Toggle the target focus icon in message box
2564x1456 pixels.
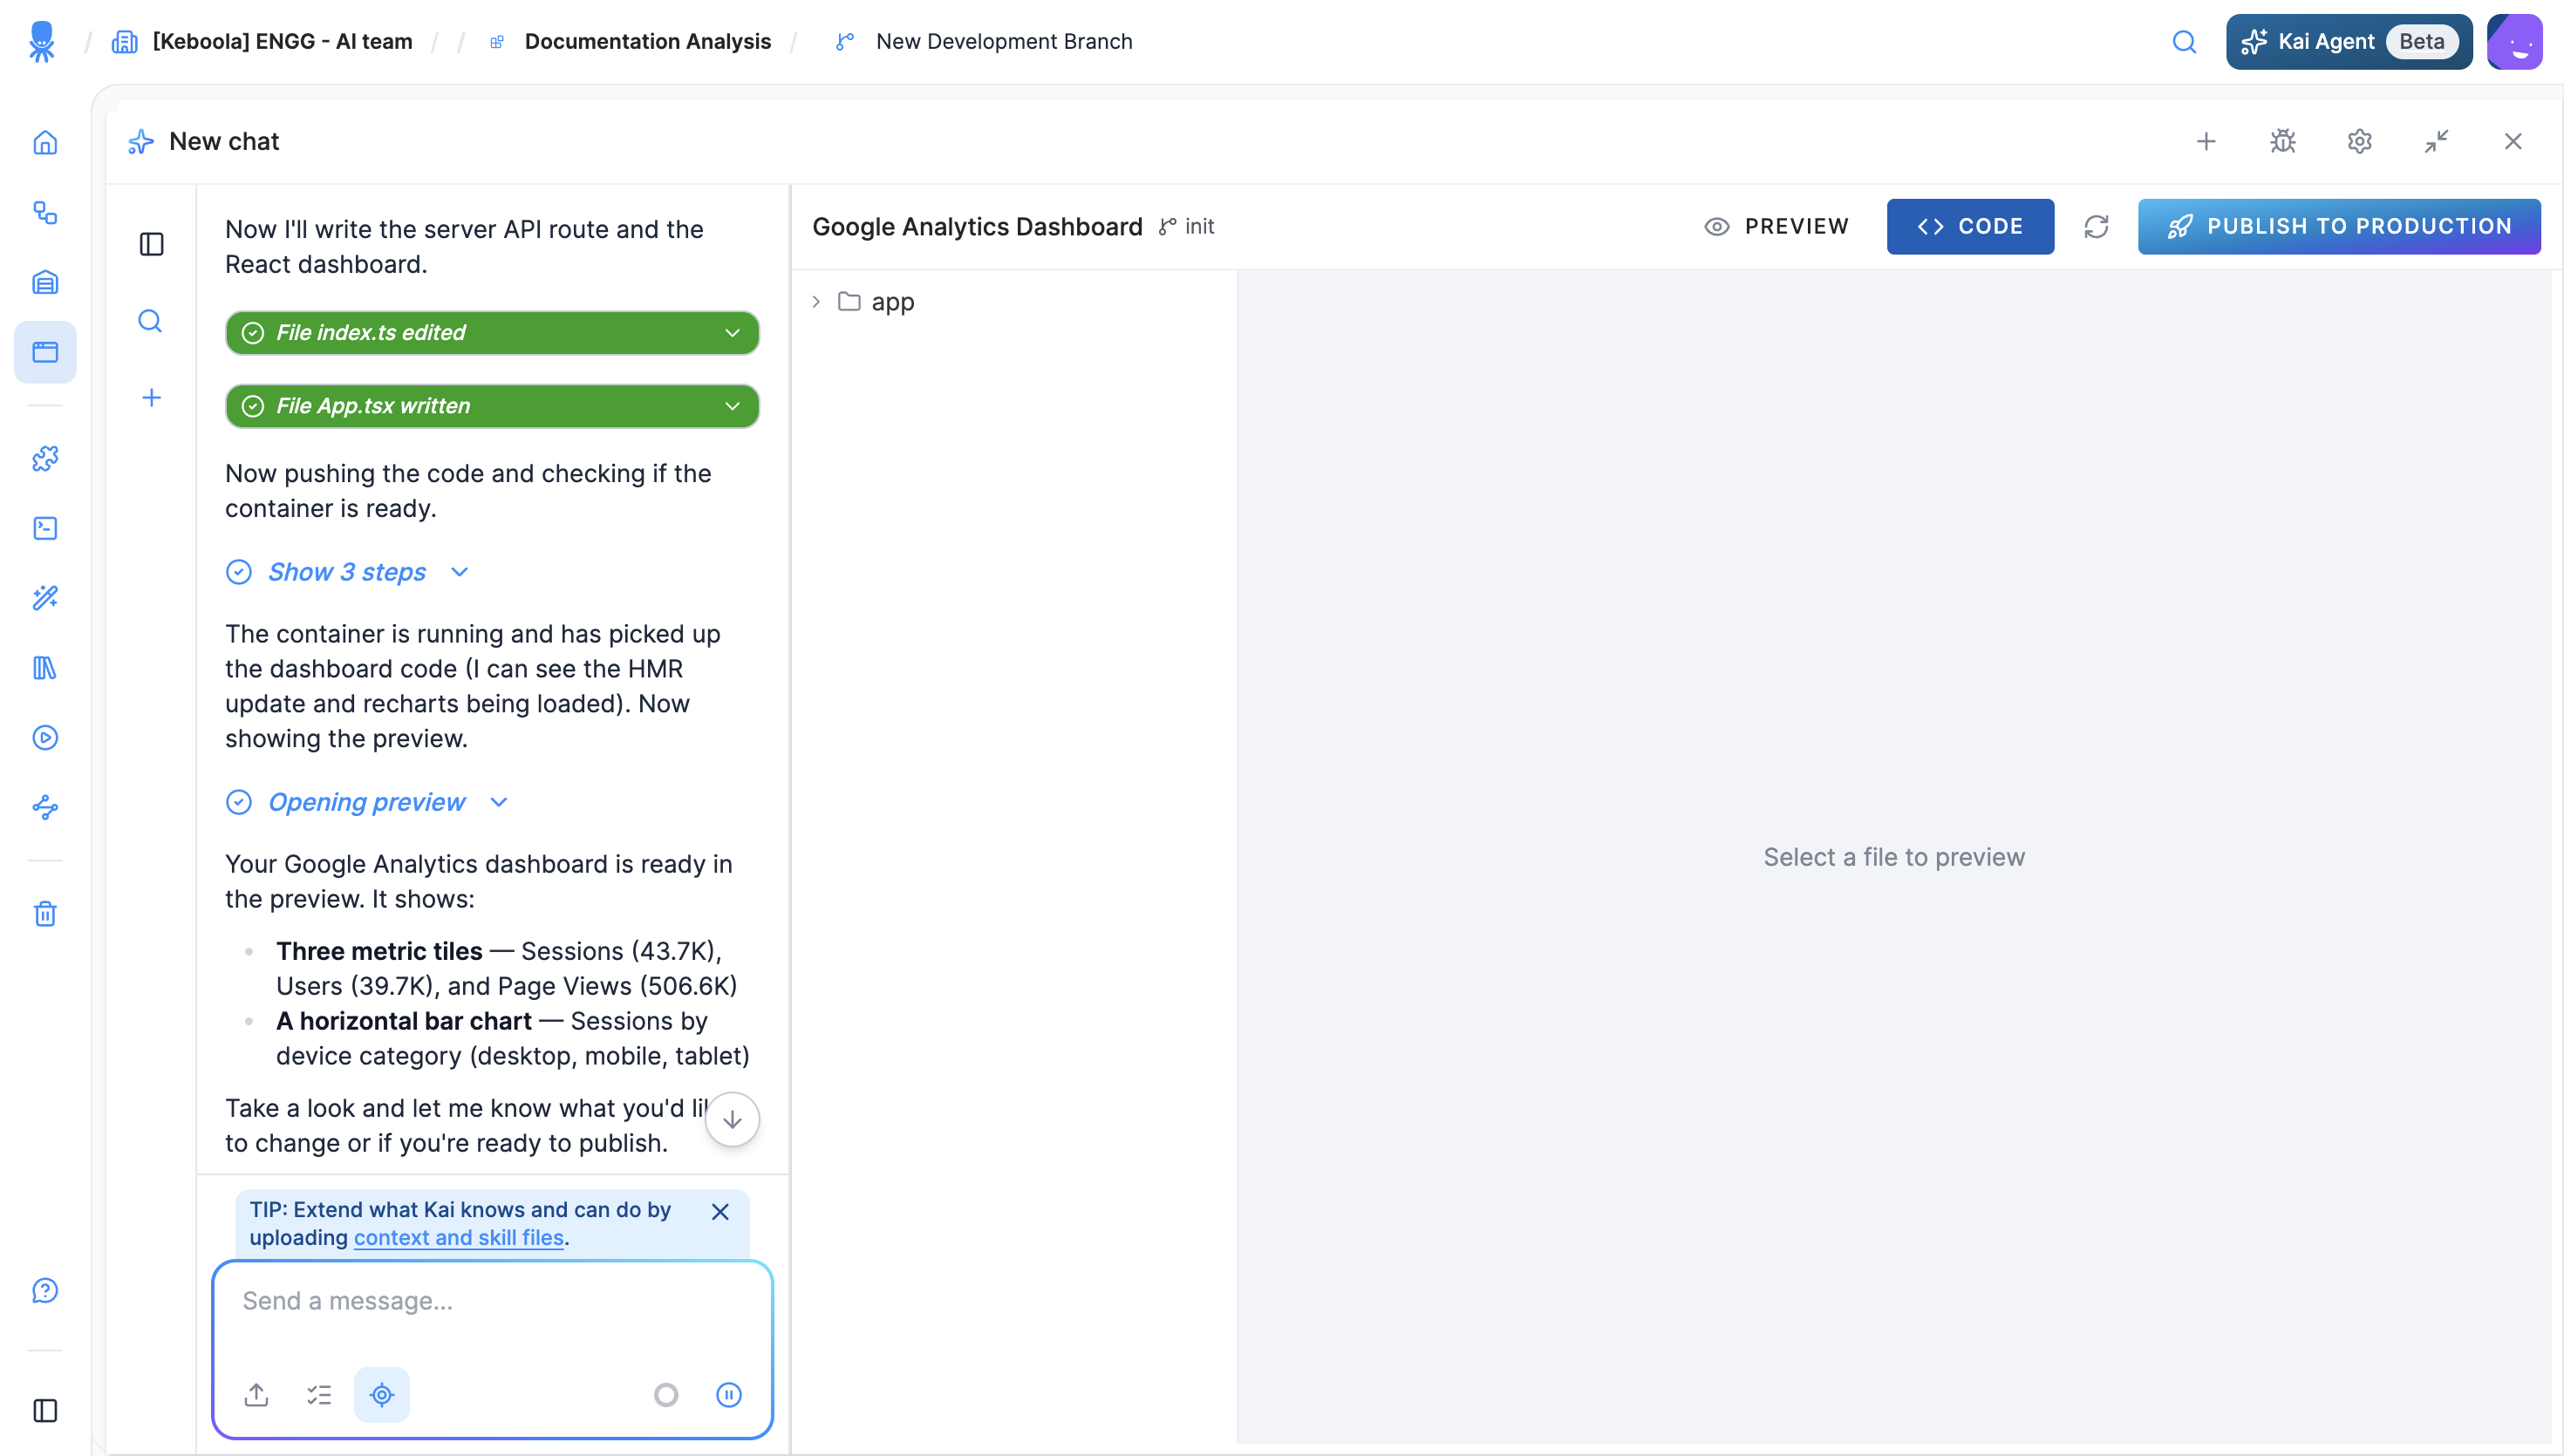382,1395
